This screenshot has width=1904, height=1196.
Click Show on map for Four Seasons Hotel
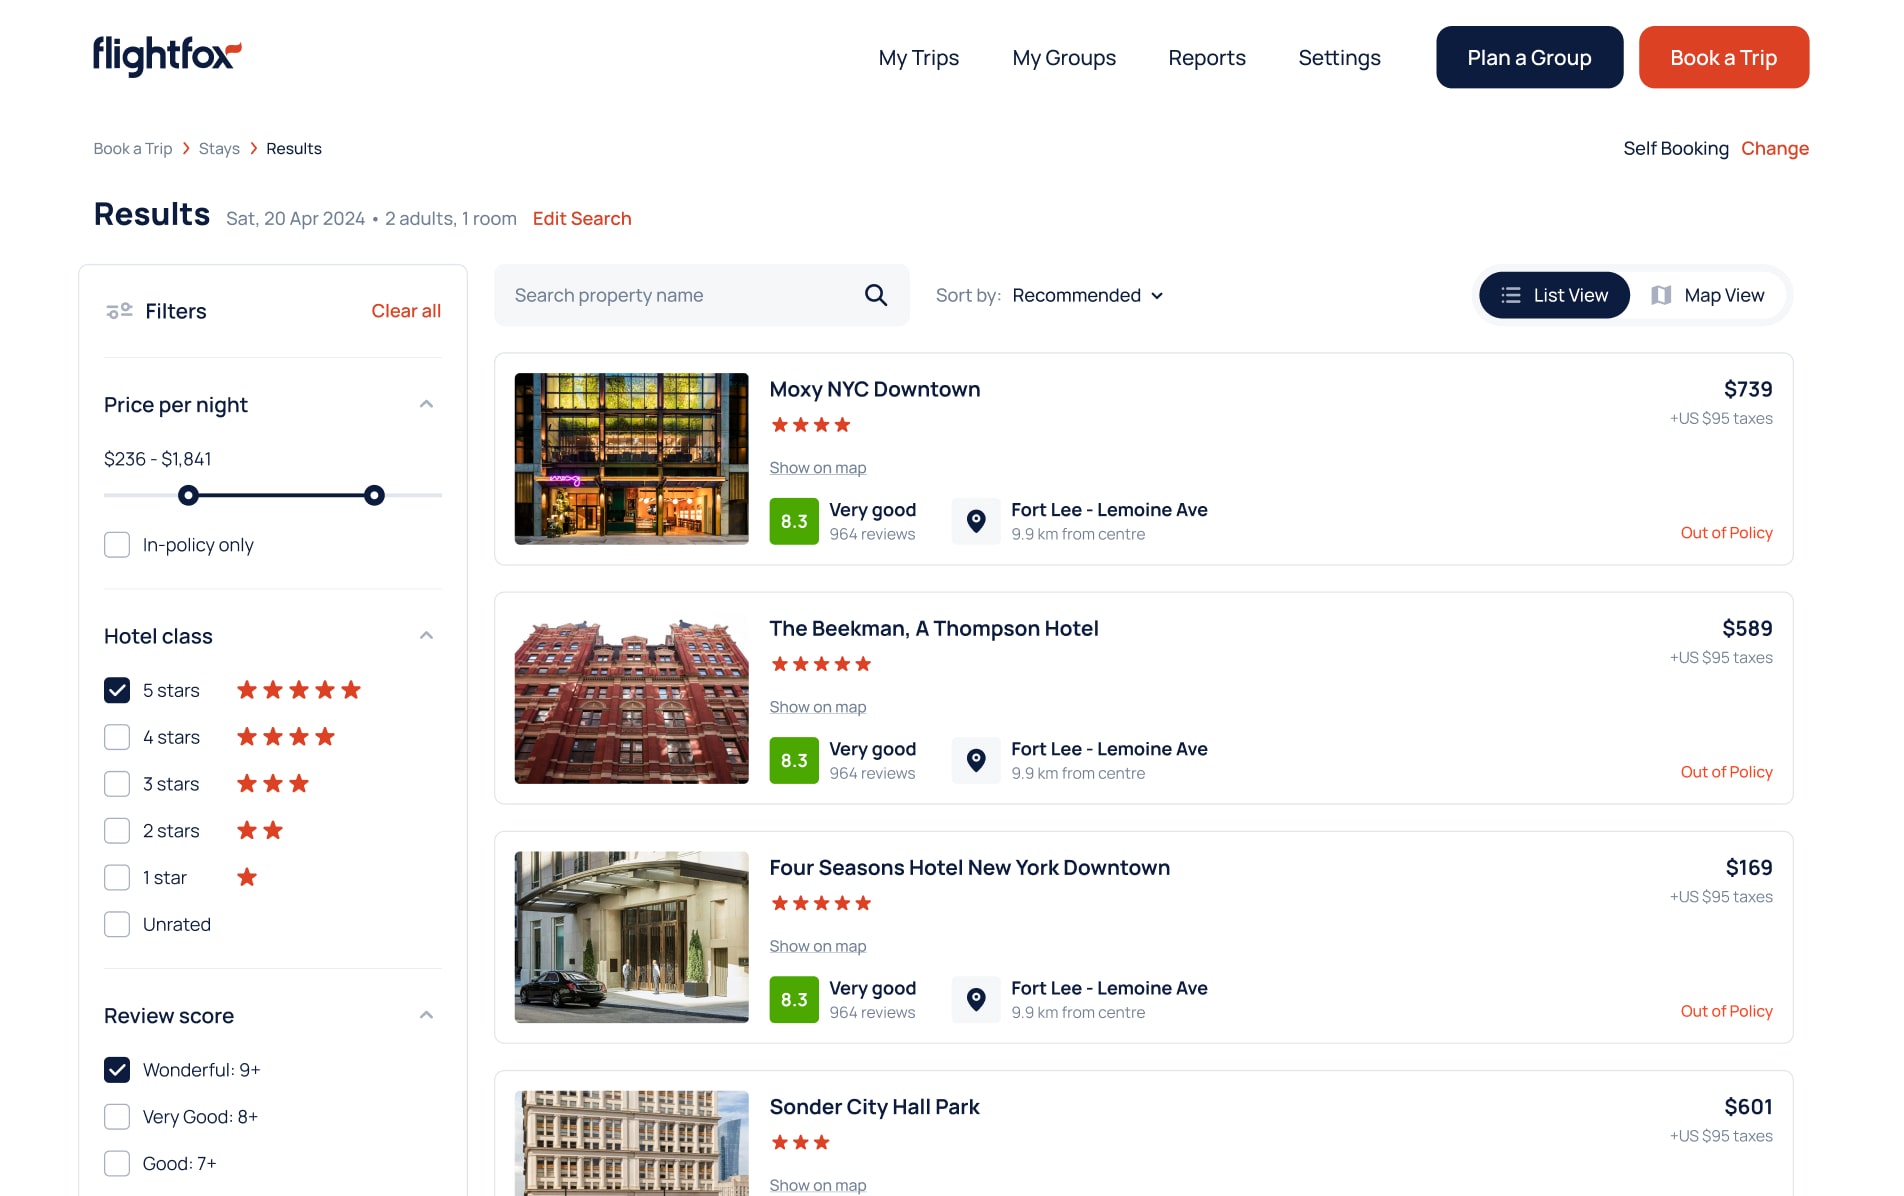click(817, 946)
